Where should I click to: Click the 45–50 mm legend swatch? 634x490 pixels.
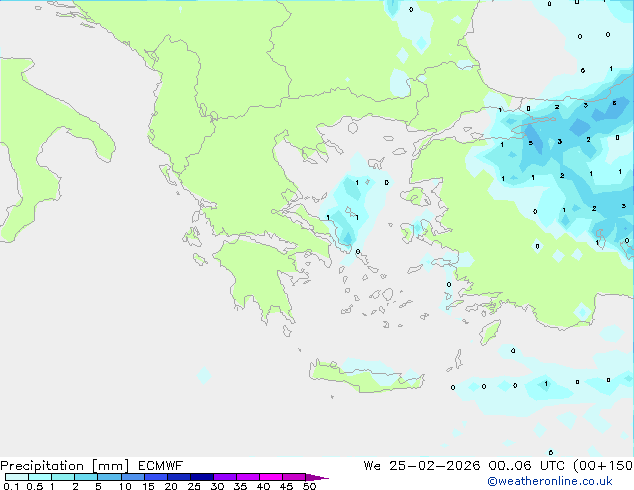pyautogui.click(x=294, y=477)
